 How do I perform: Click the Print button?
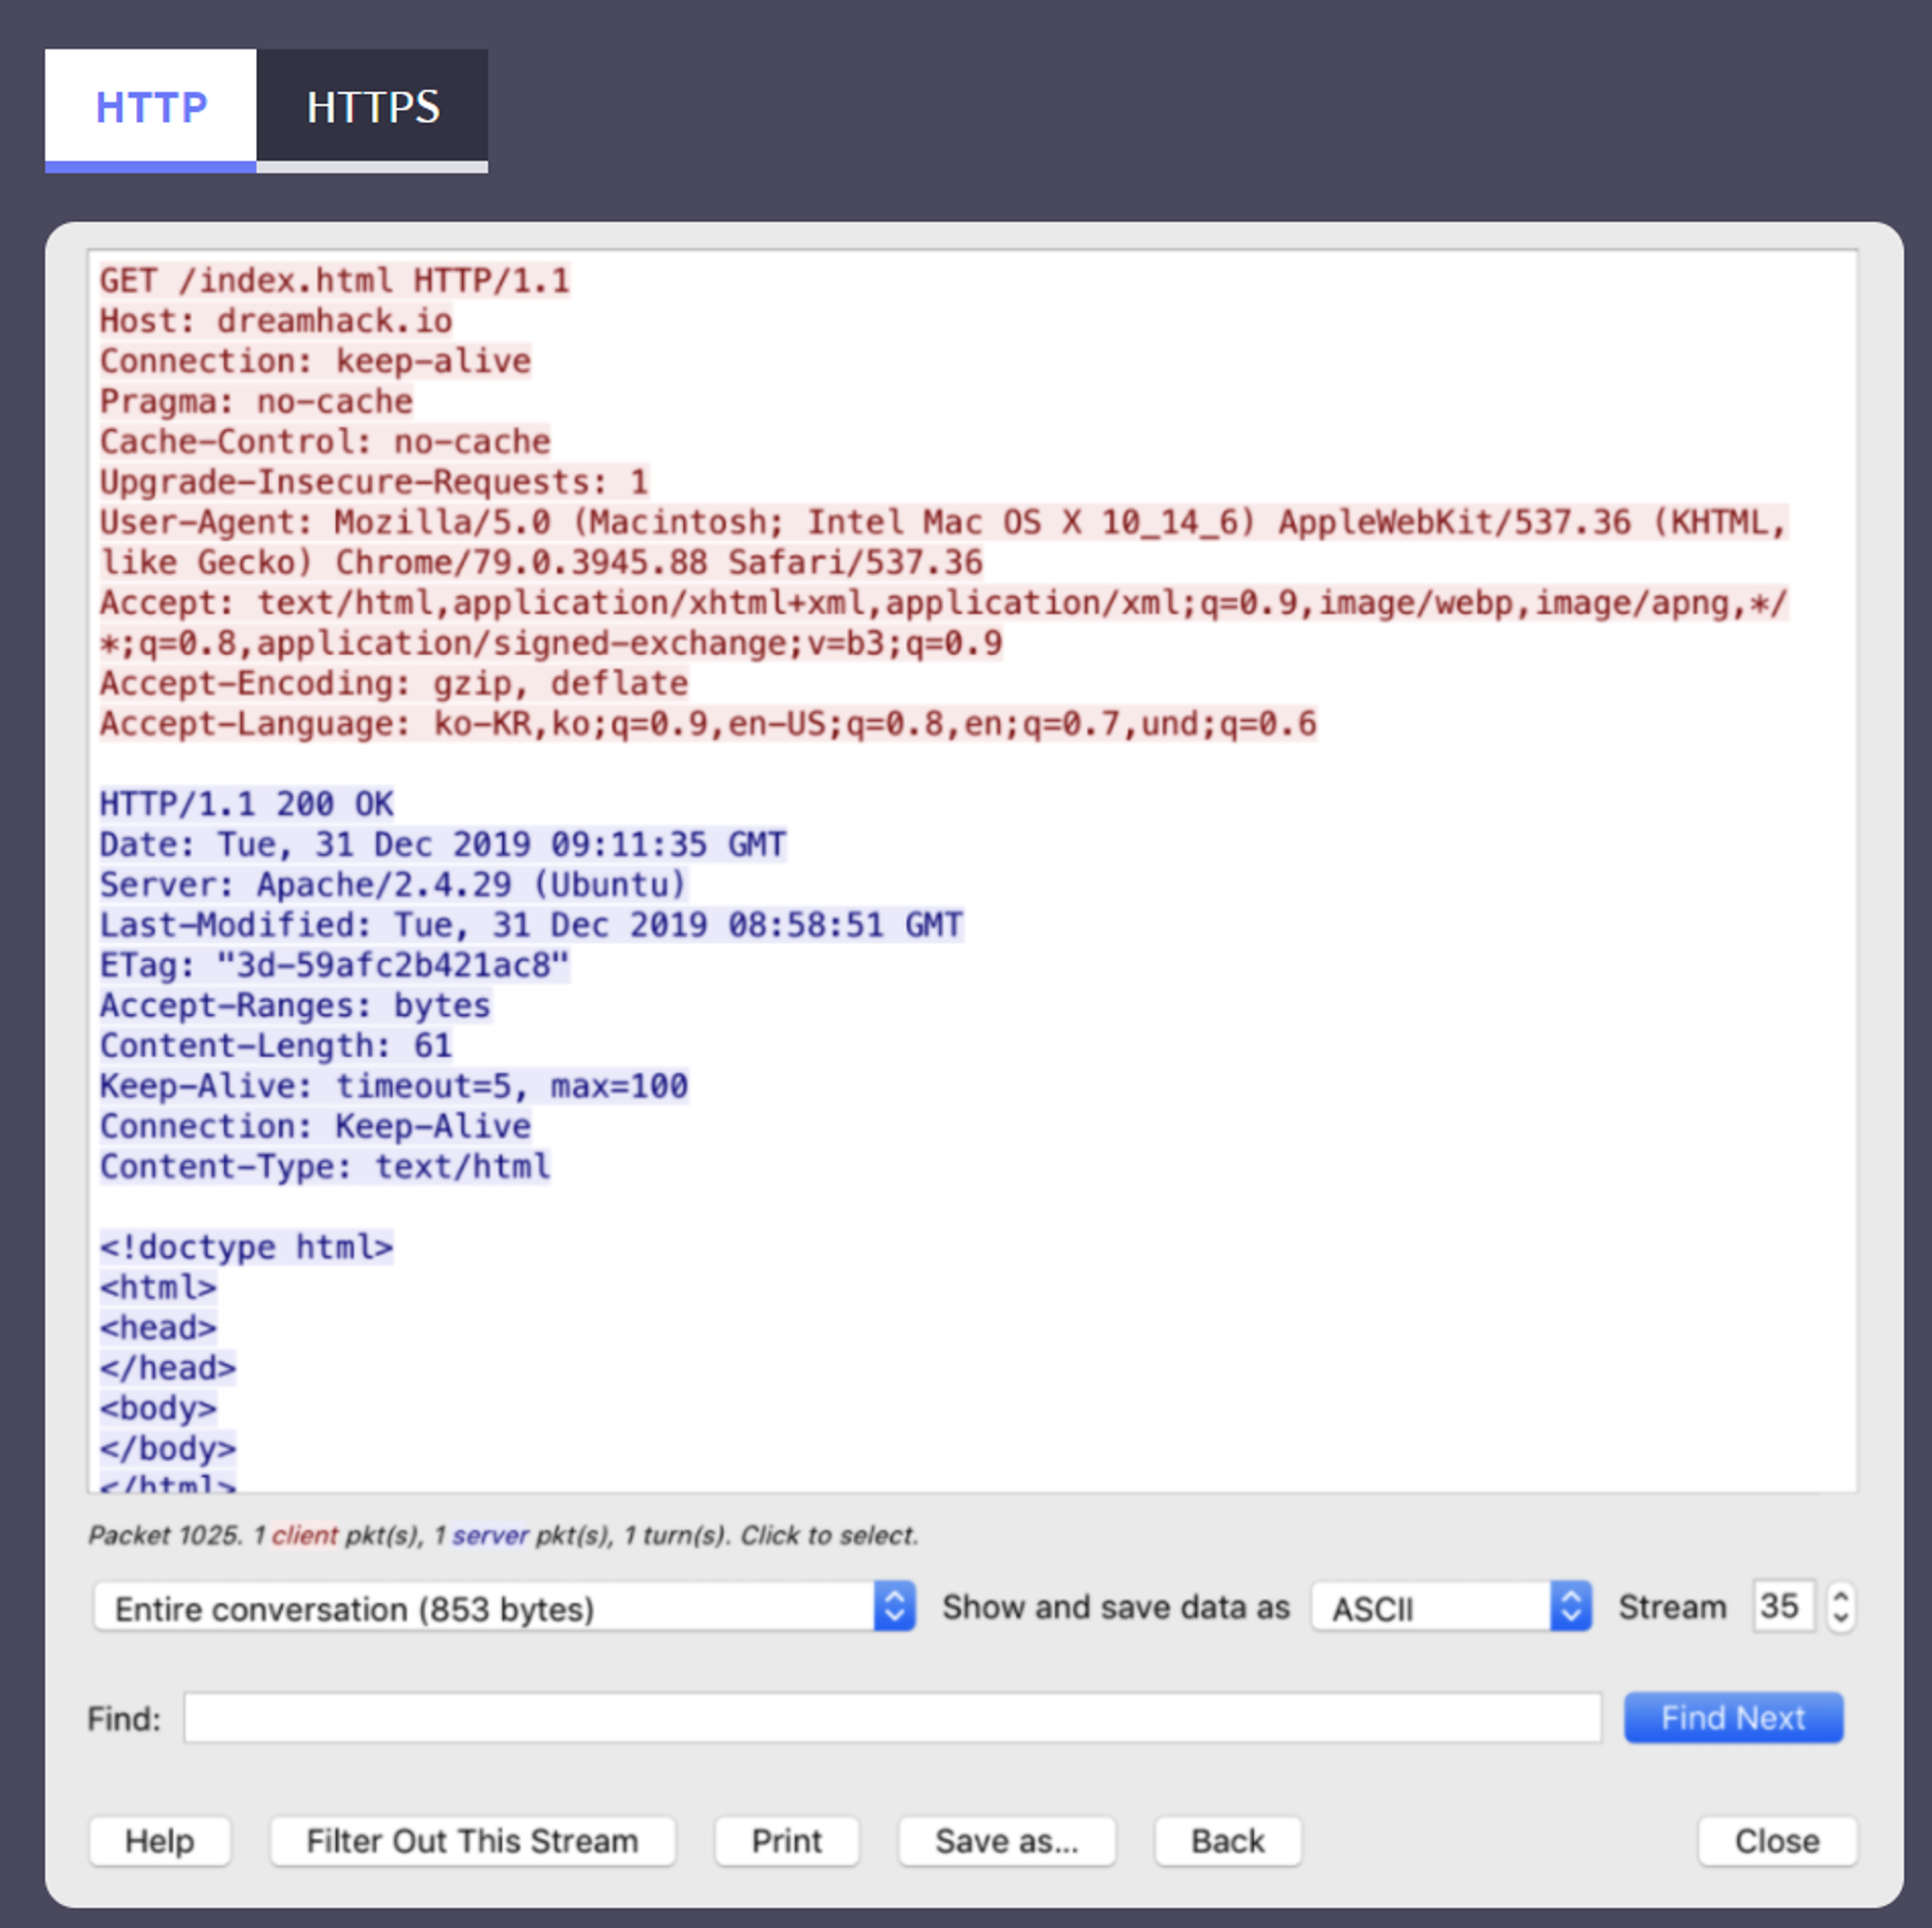(x=786, y=1841)
